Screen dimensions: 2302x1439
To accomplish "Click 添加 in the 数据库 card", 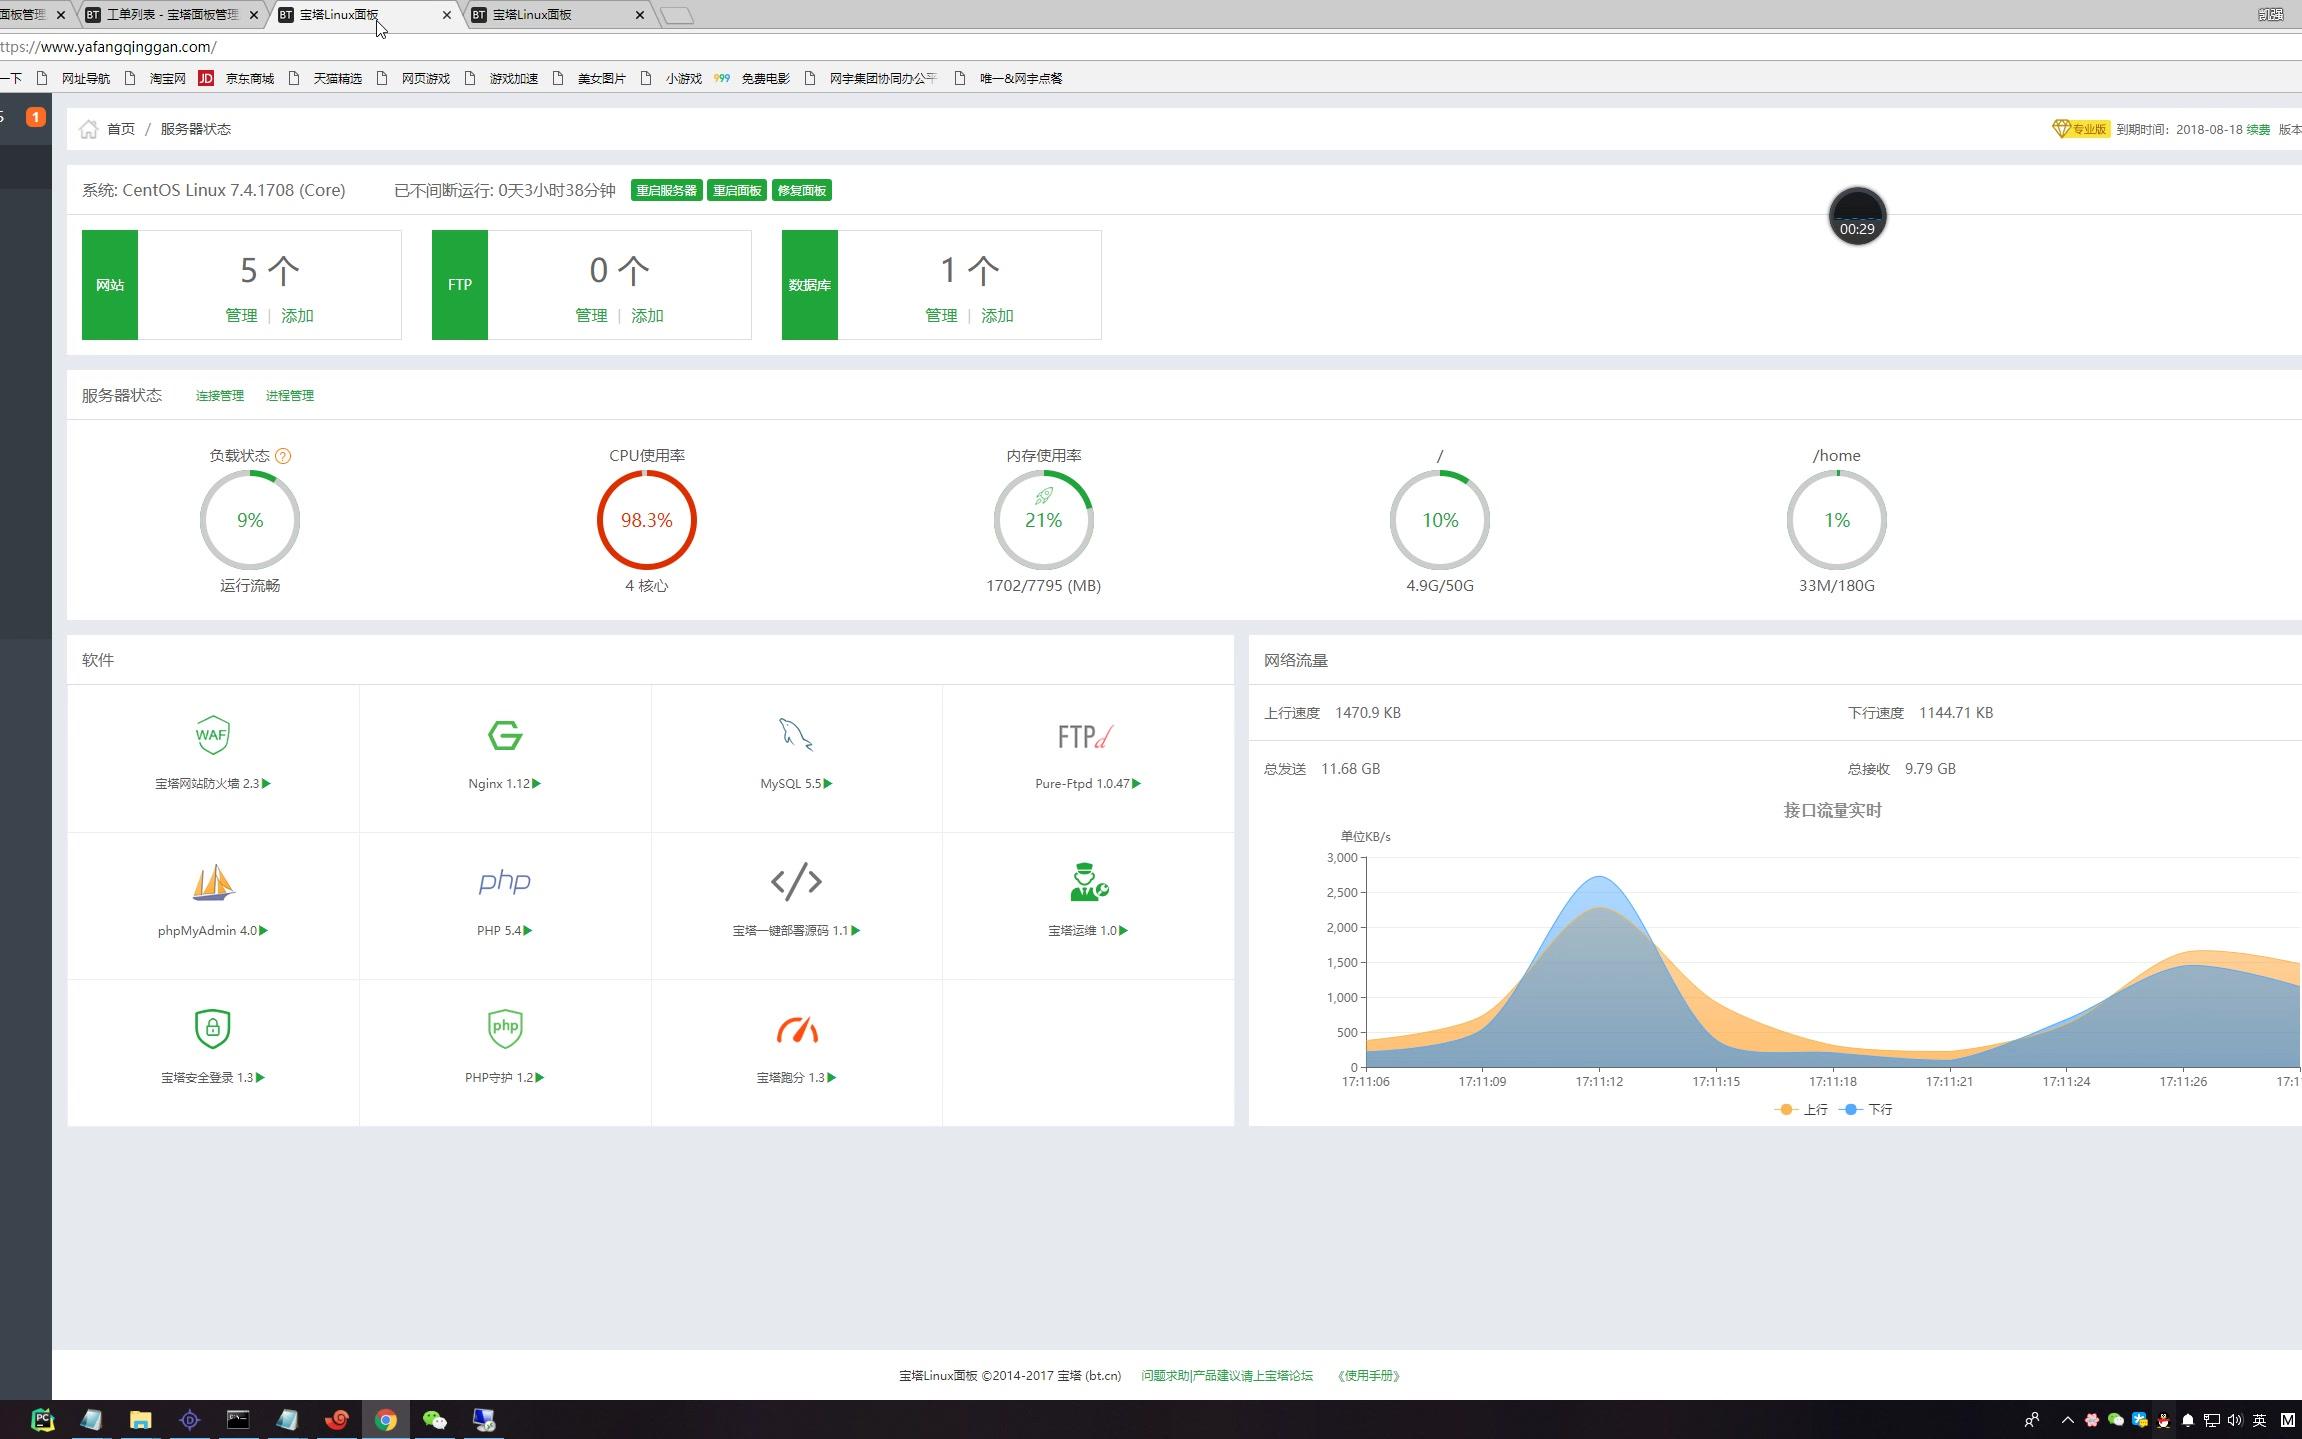I will [997, 316].
